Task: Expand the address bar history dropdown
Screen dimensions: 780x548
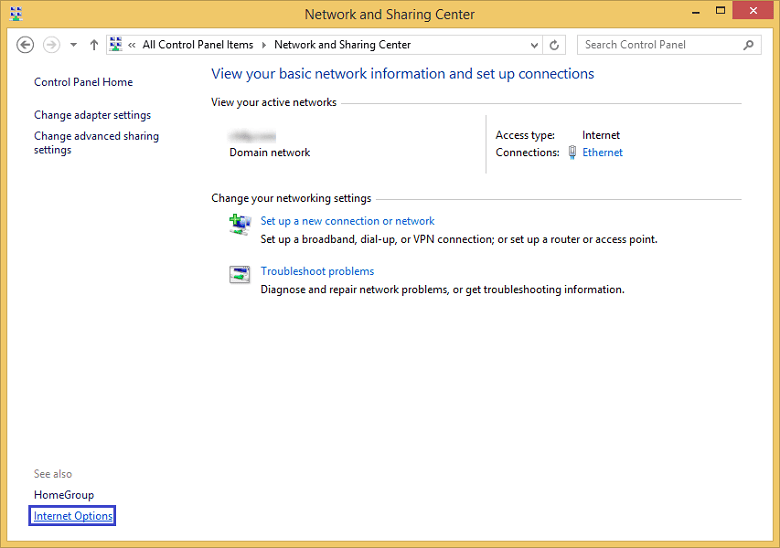Action: click(534, 45)
